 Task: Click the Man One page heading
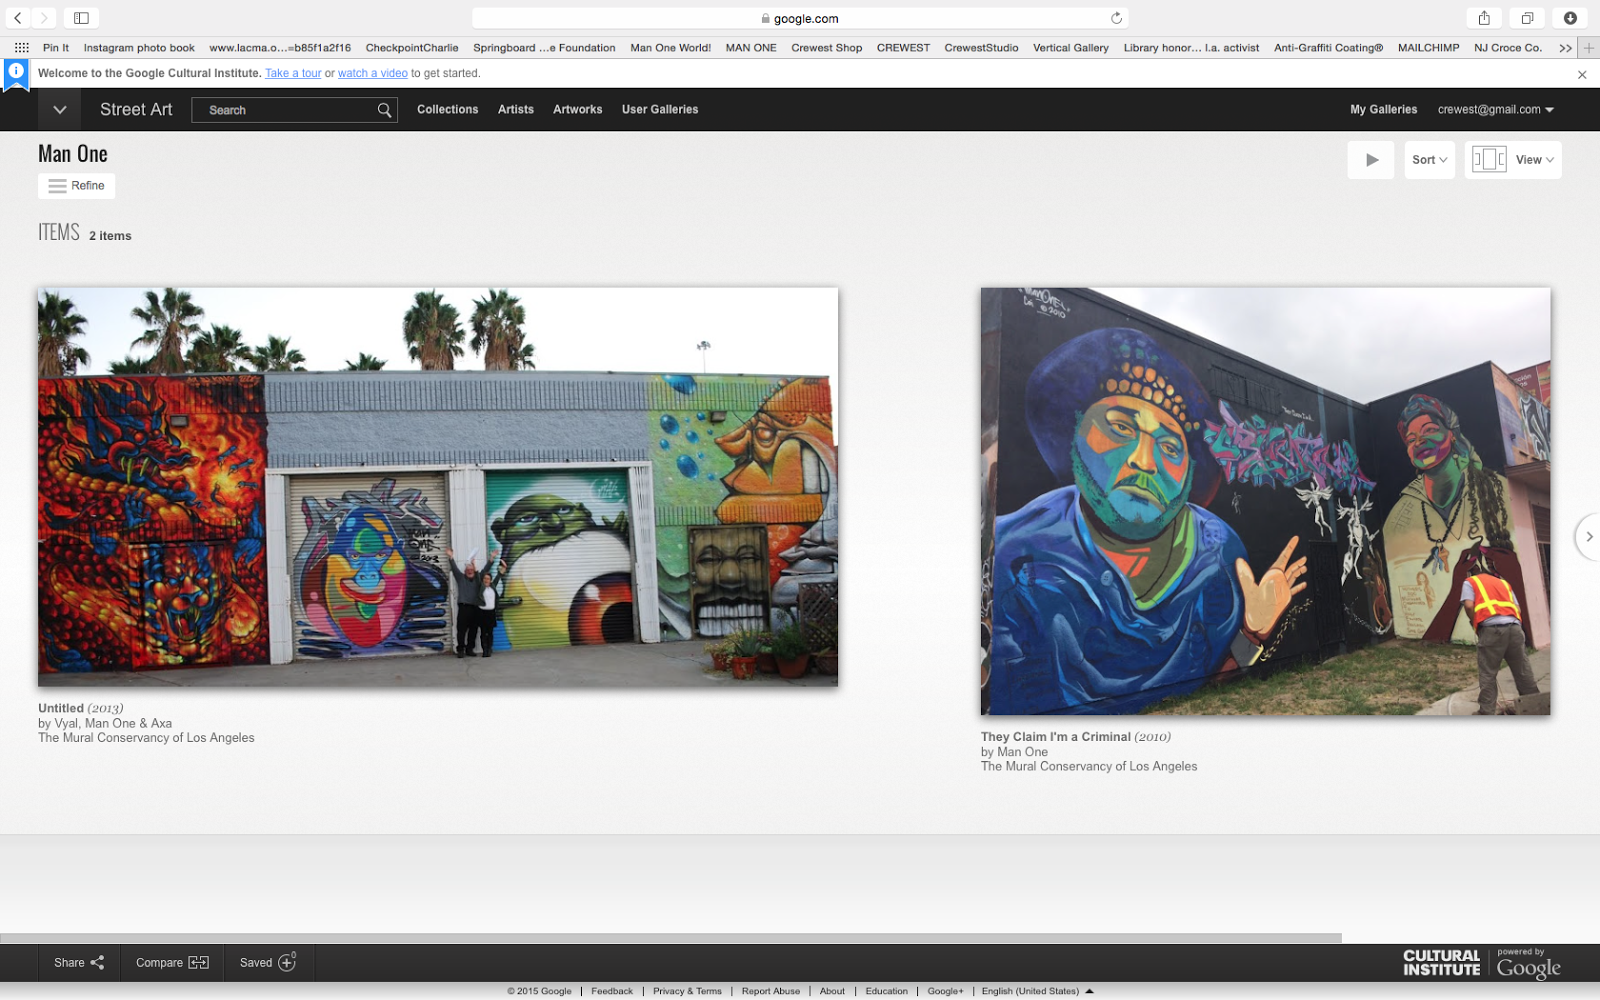click(x=73, y=153)
